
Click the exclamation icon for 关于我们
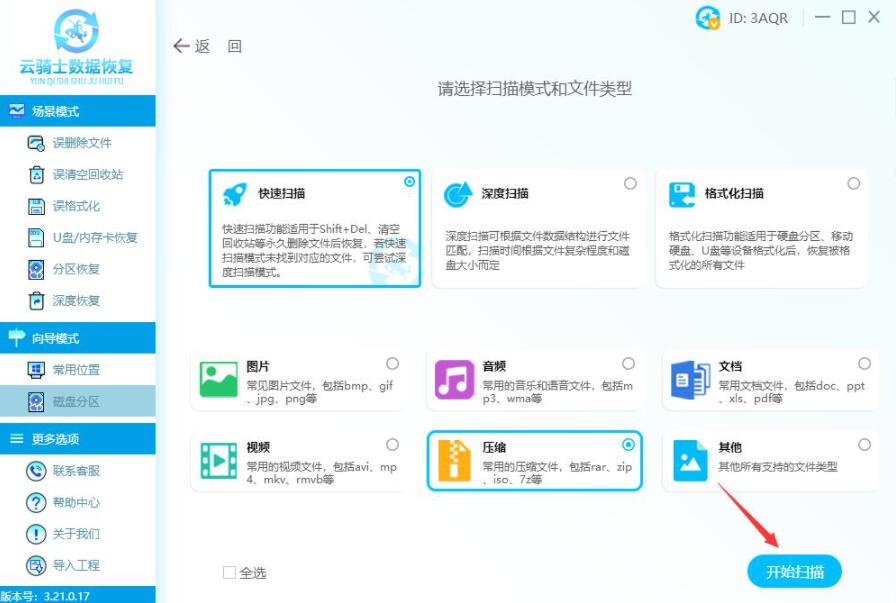tap(36, 534)
